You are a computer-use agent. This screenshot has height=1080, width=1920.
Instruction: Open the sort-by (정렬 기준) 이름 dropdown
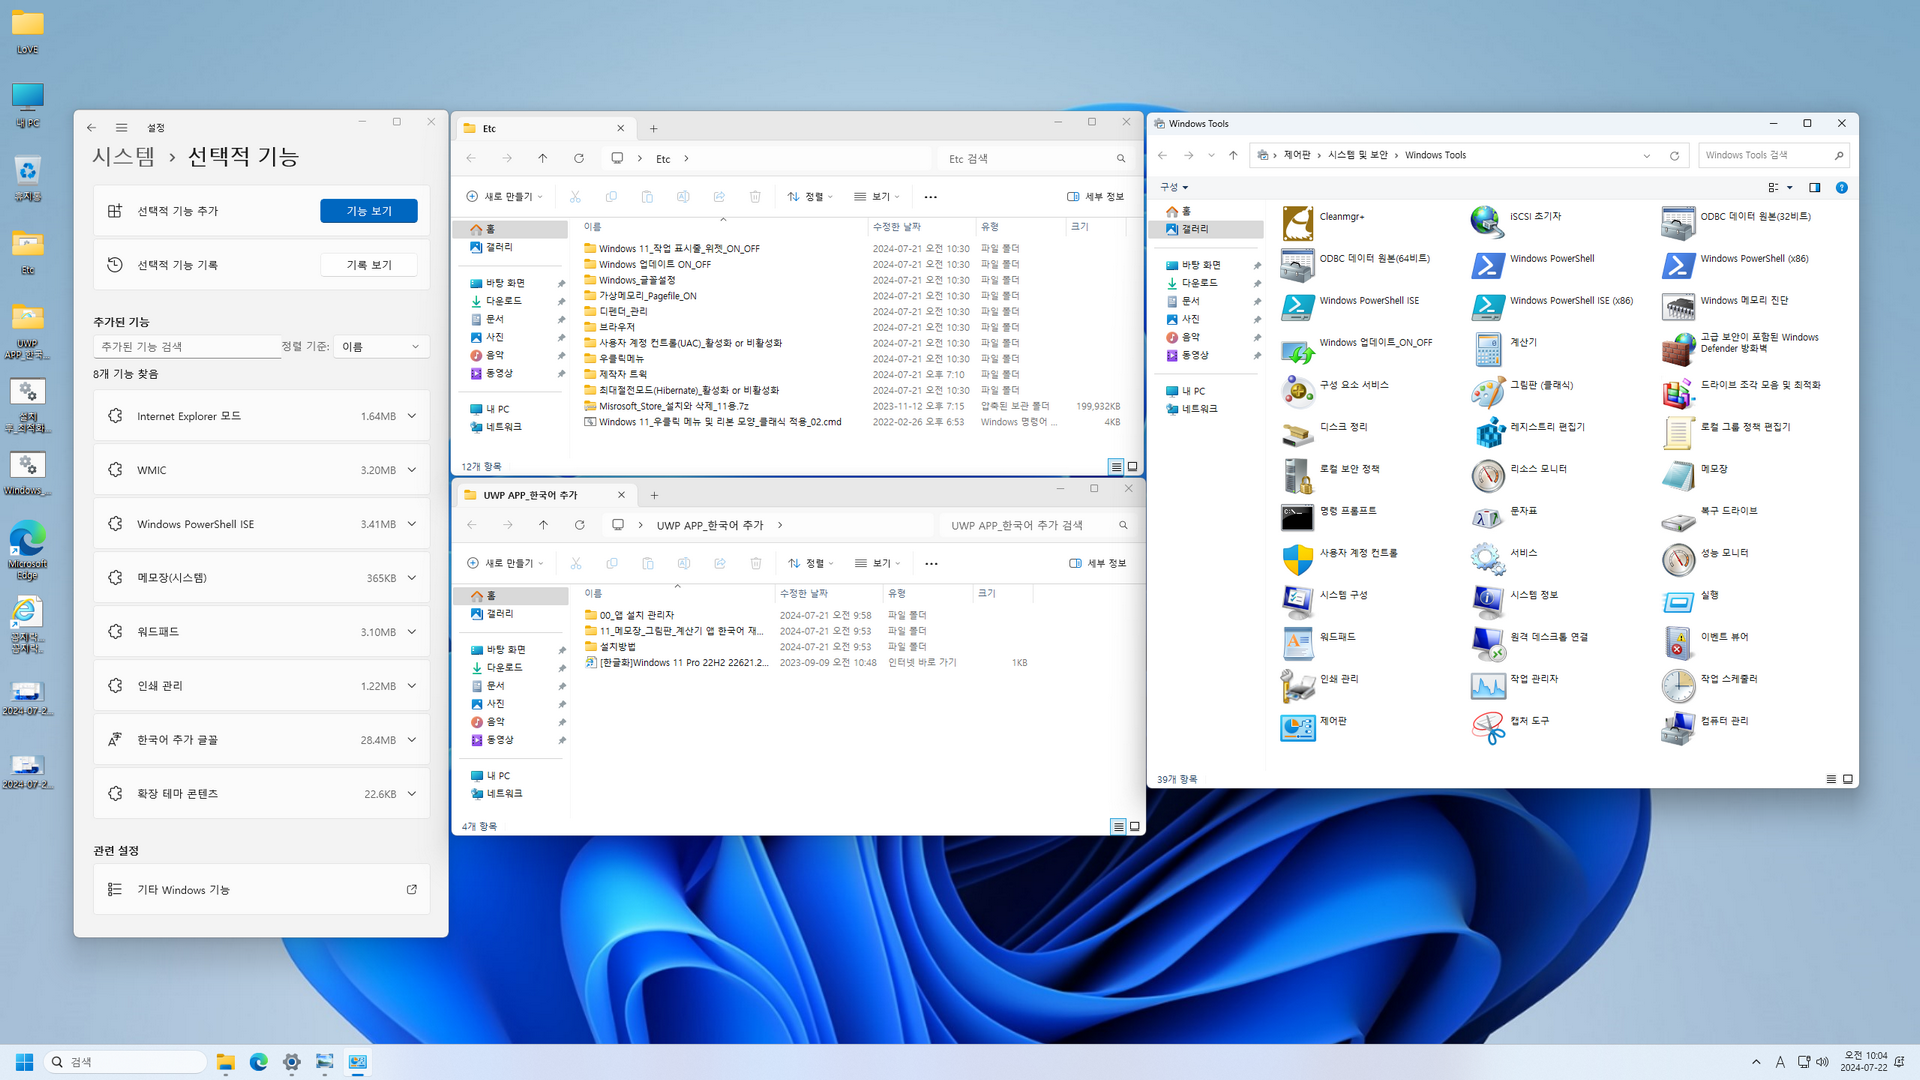click(380, 346)
